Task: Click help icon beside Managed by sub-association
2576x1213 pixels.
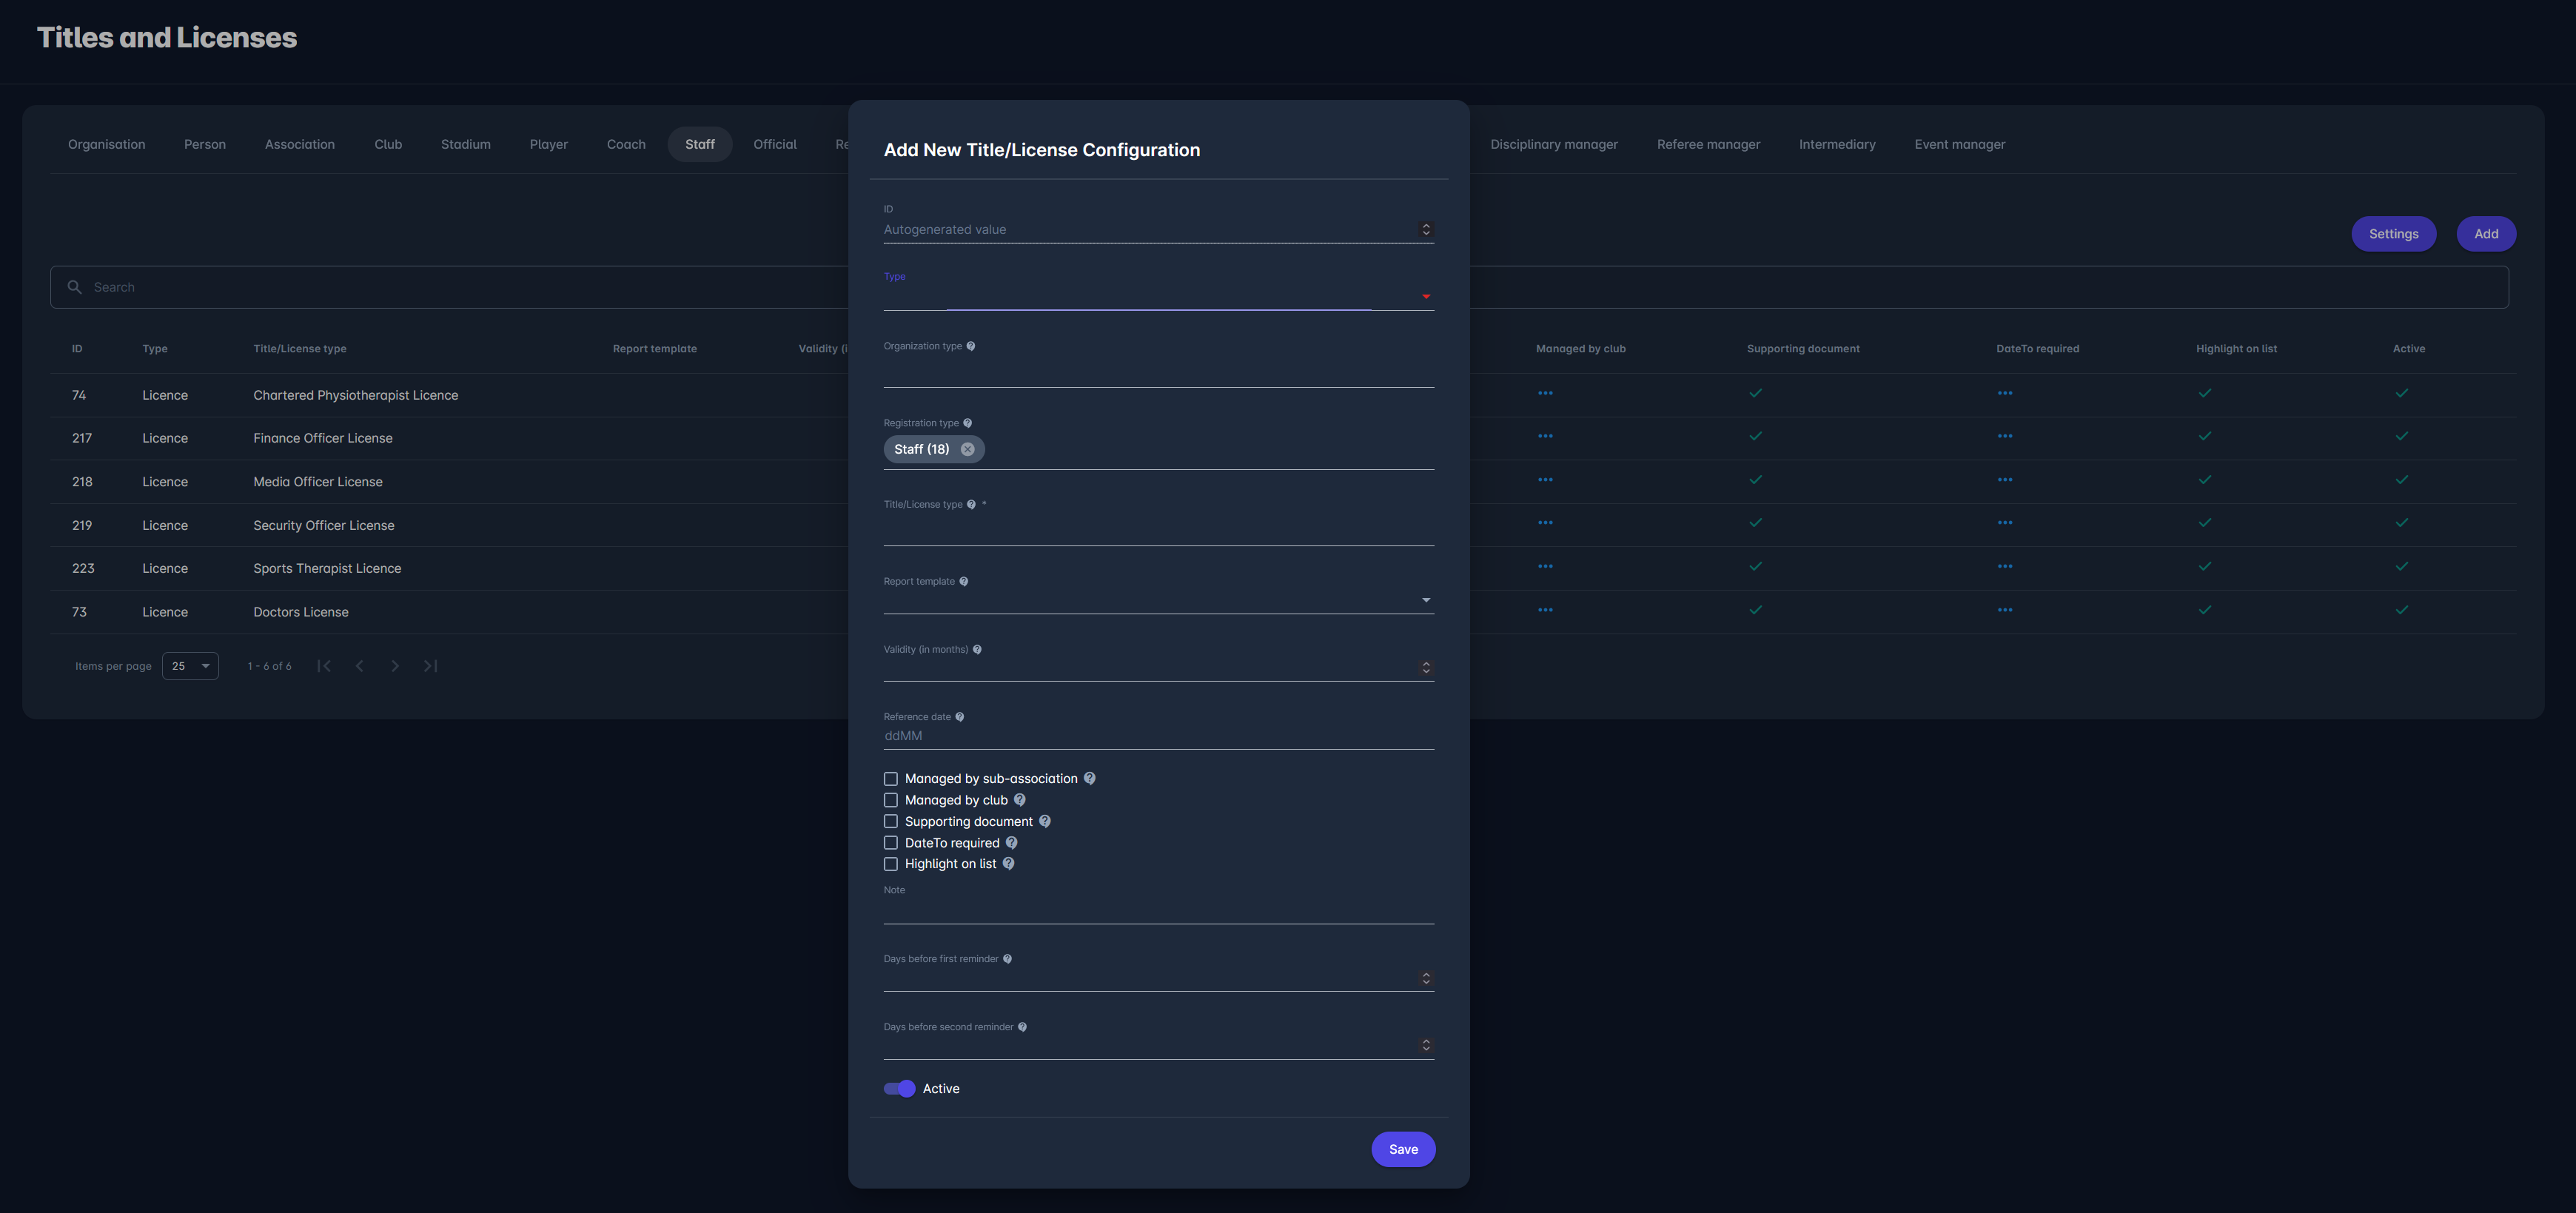Action: click(x=1089, y=778)
